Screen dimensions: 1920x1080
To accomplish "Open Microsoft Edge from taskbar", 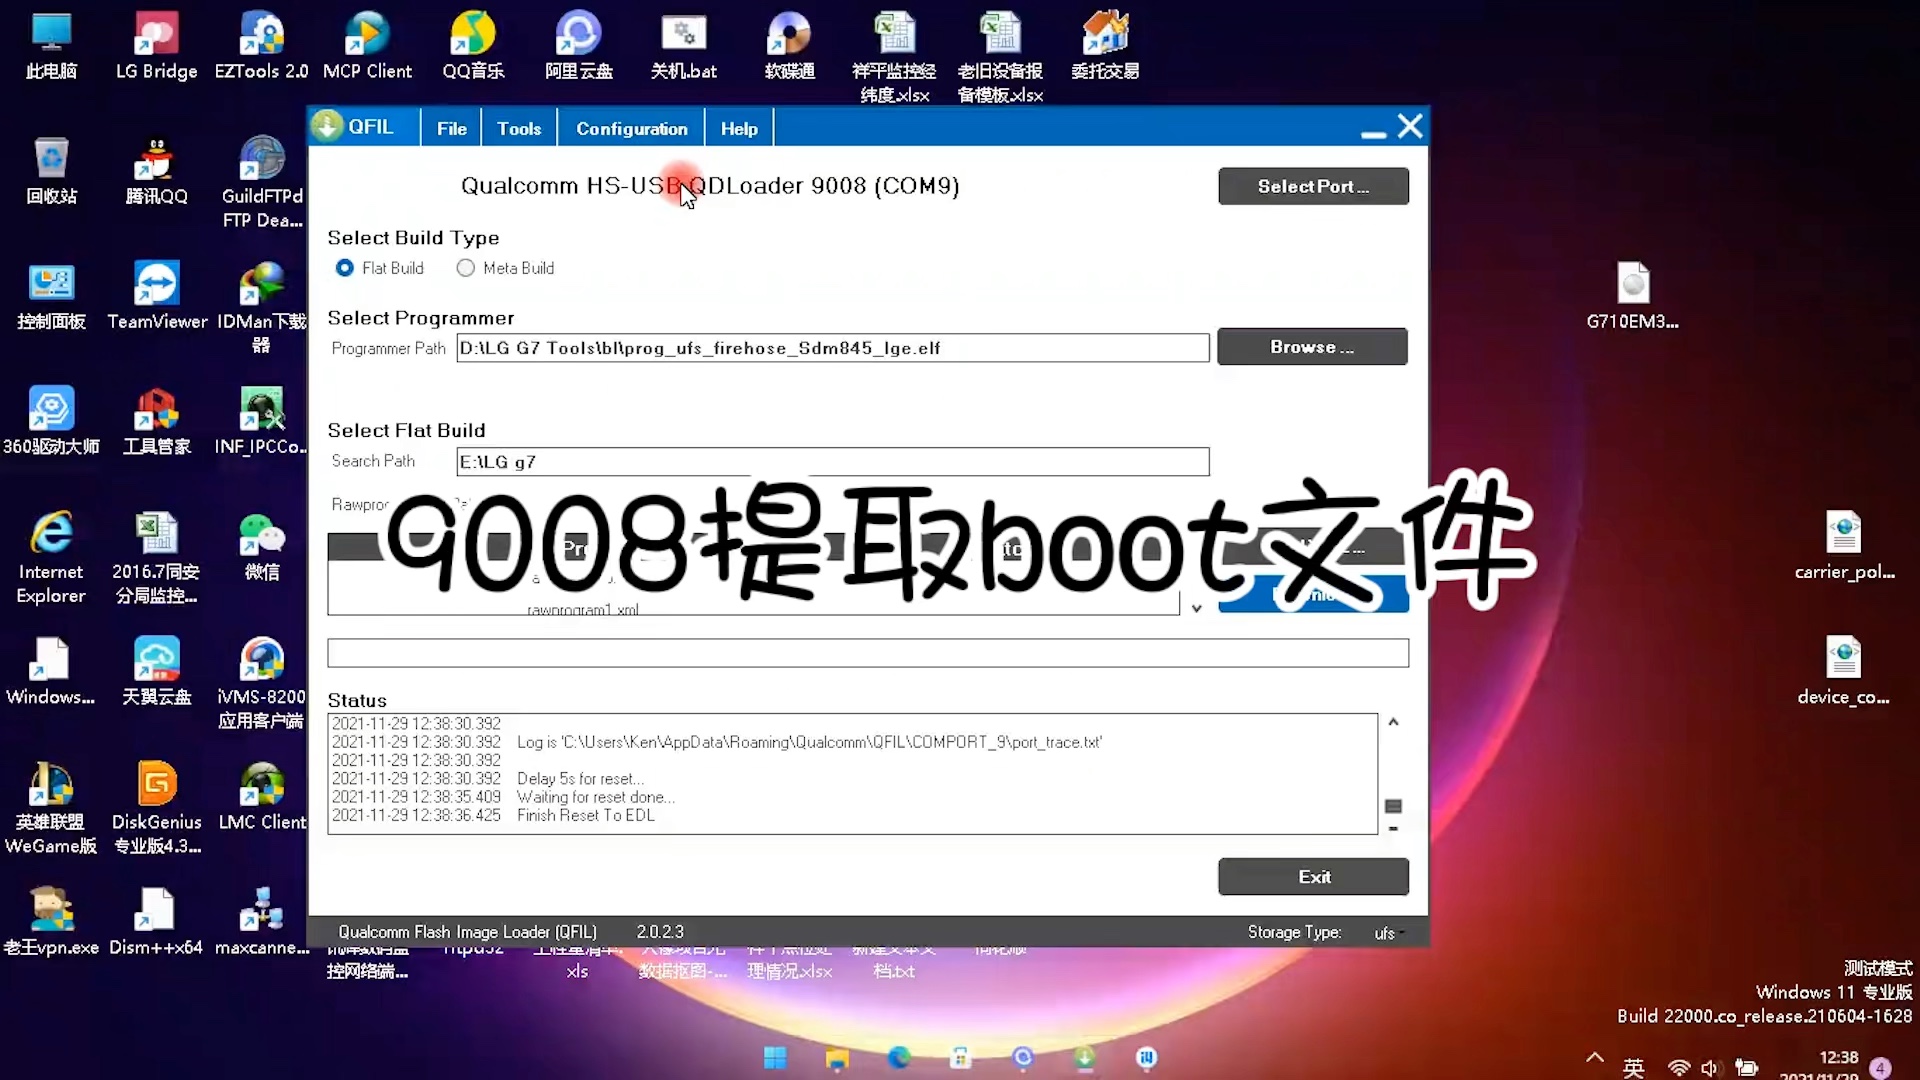I will pyautogui.click(x=899, y=1058).
